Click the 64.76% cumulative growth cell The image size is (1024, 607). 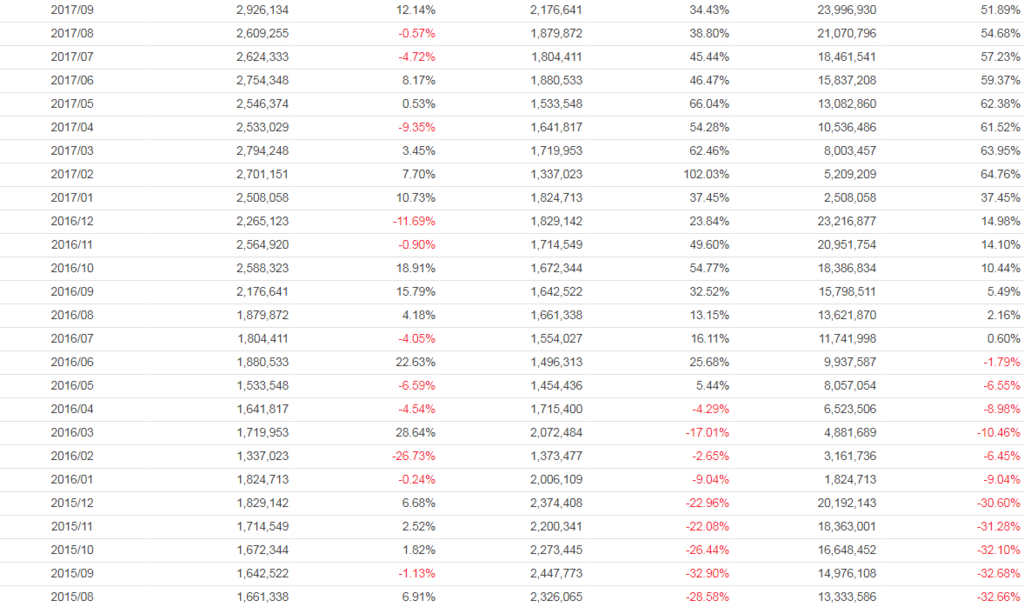pyautogui.click(x=1000, y=174)
